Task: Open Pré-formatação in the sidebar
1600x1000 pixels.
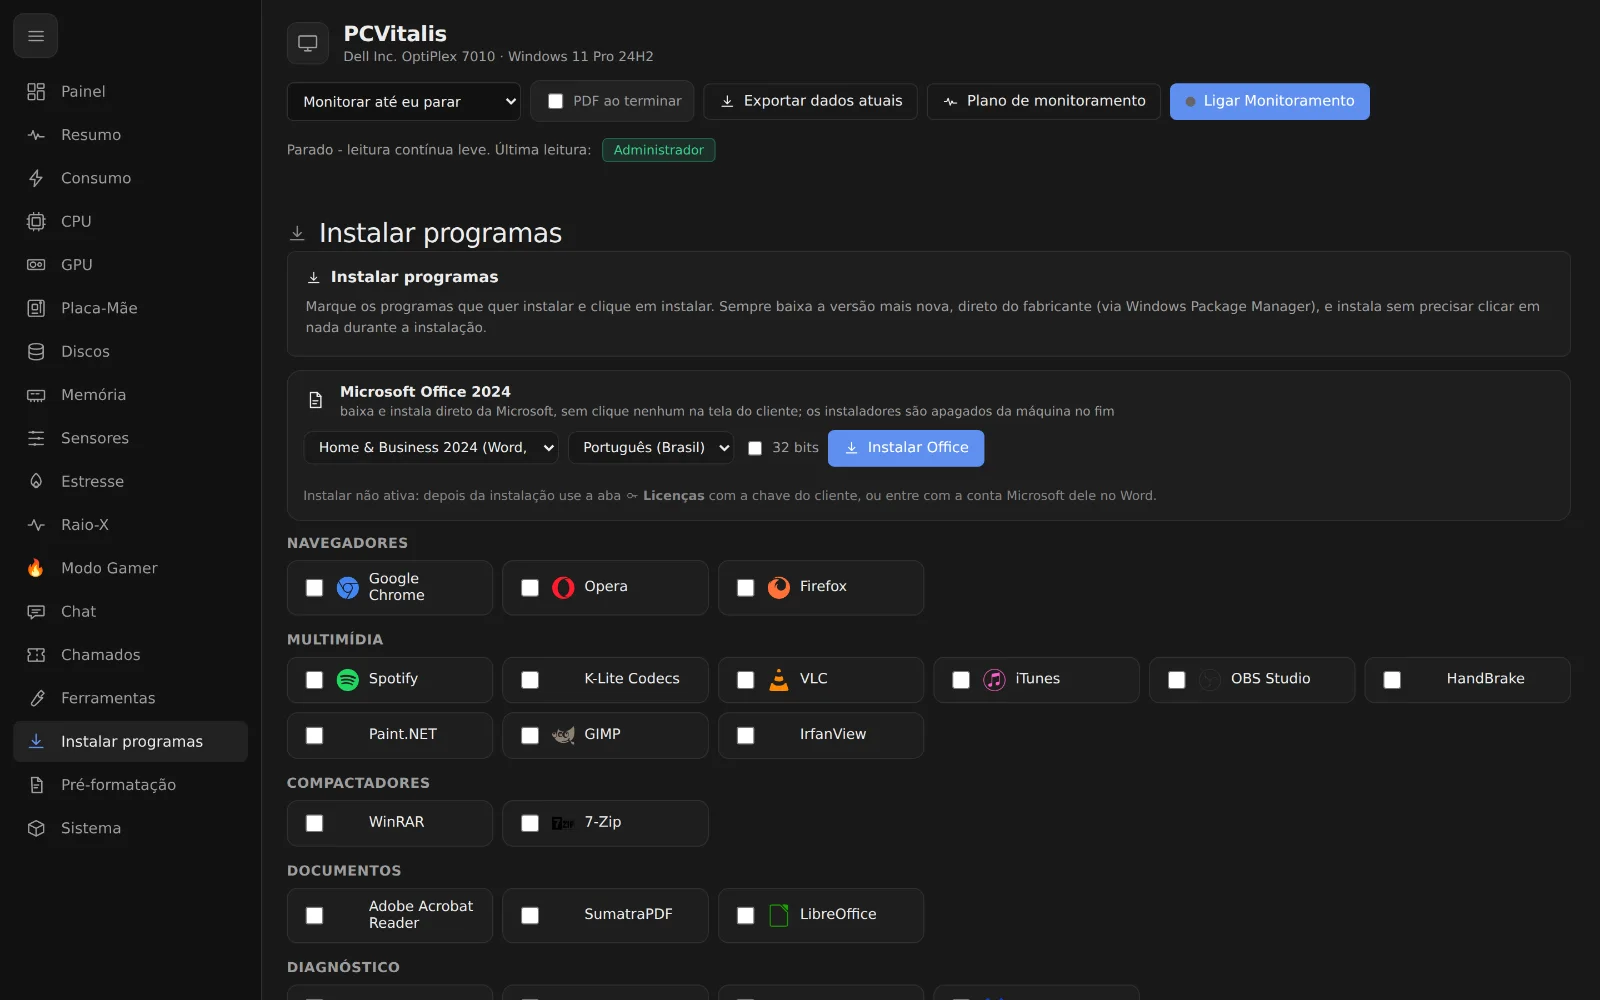Action: pos(131,785)
